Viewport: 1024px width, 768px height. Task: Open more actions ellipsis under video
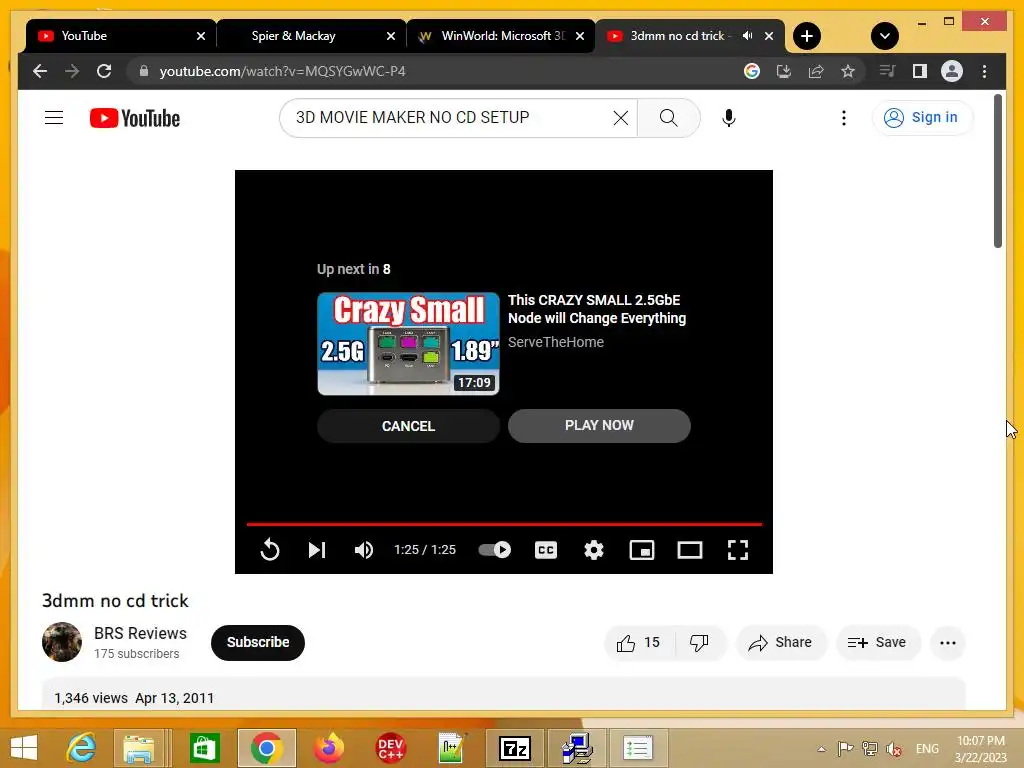pyautogui.click(x=948, y=643)
